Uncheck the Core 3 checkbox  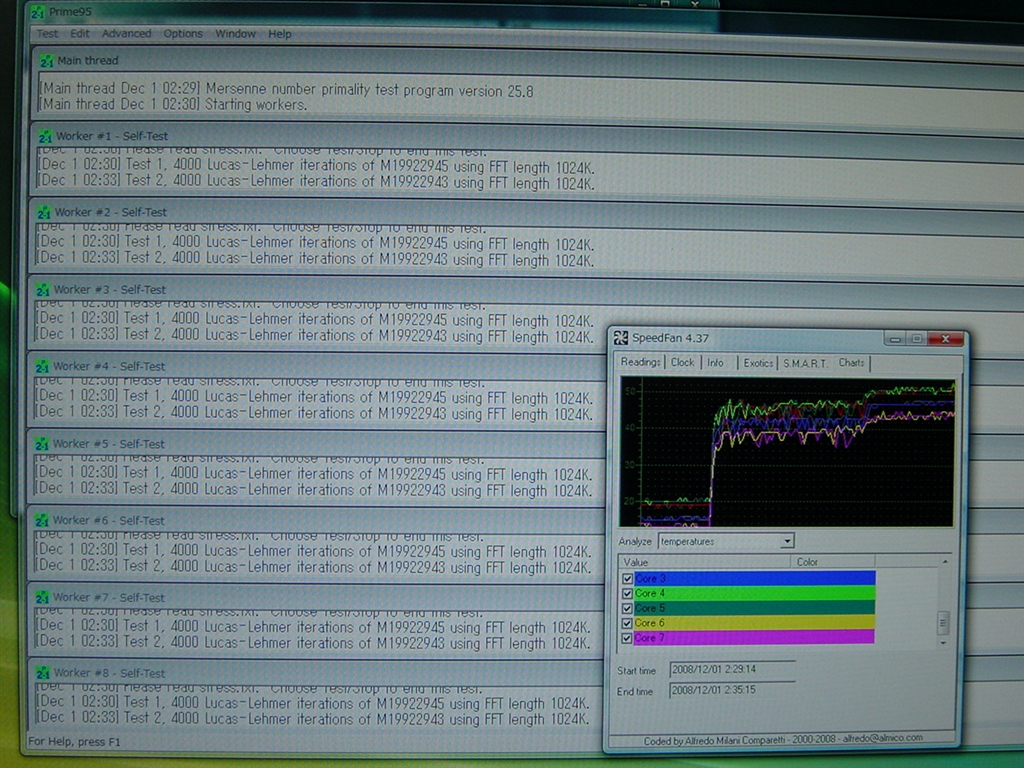pyautogui.click(x=628, y=579)
